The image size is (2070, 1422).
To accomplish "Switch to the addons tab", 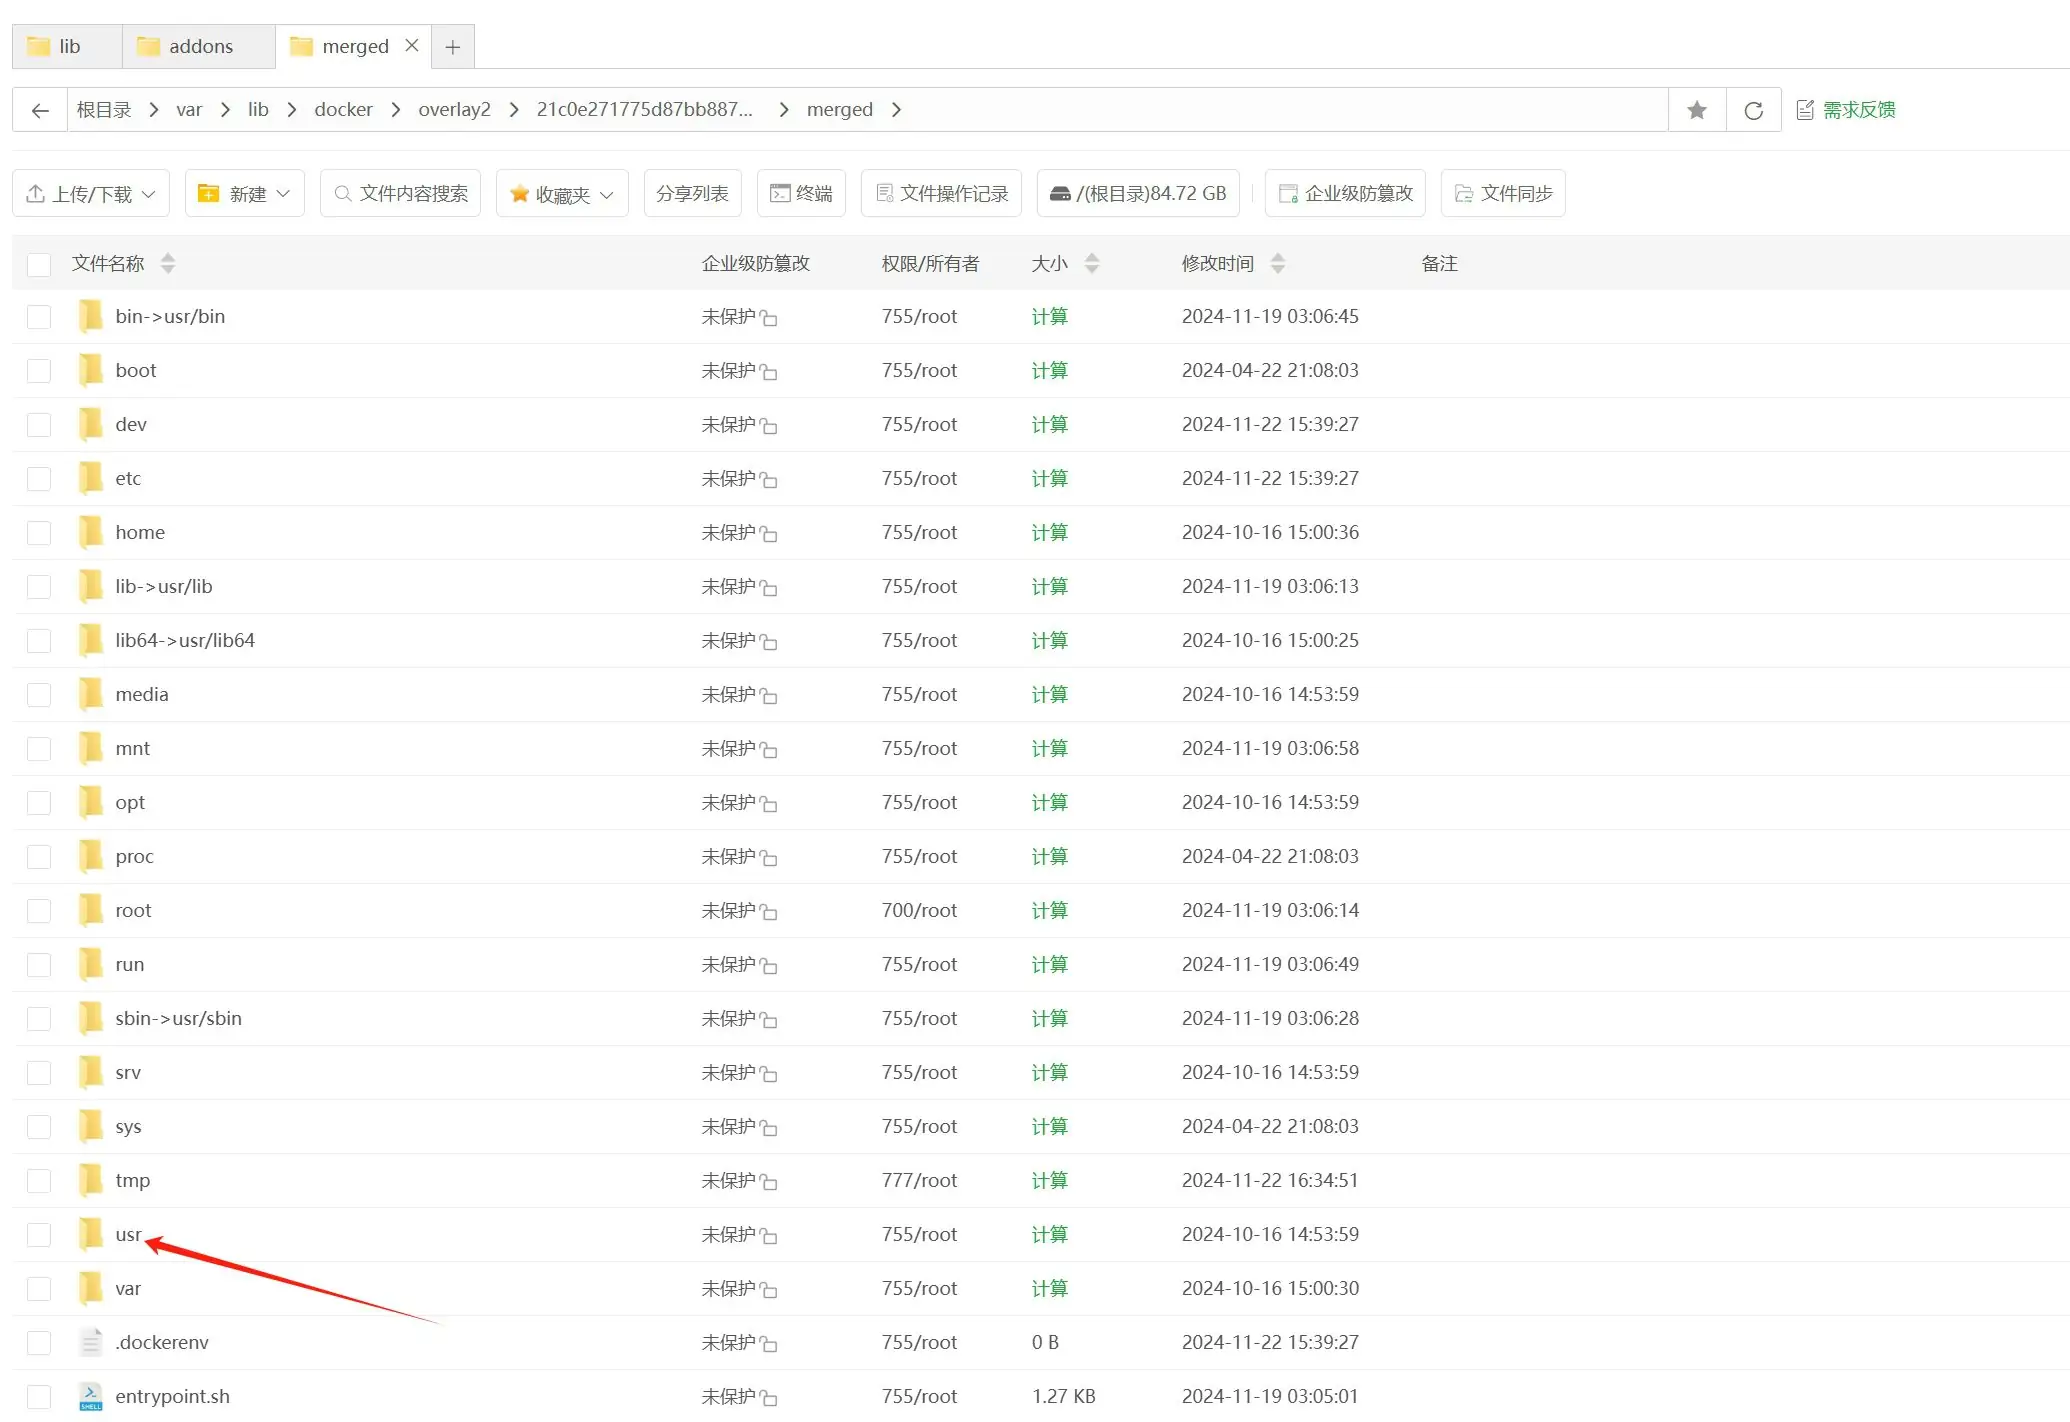I will pos(198,47).
